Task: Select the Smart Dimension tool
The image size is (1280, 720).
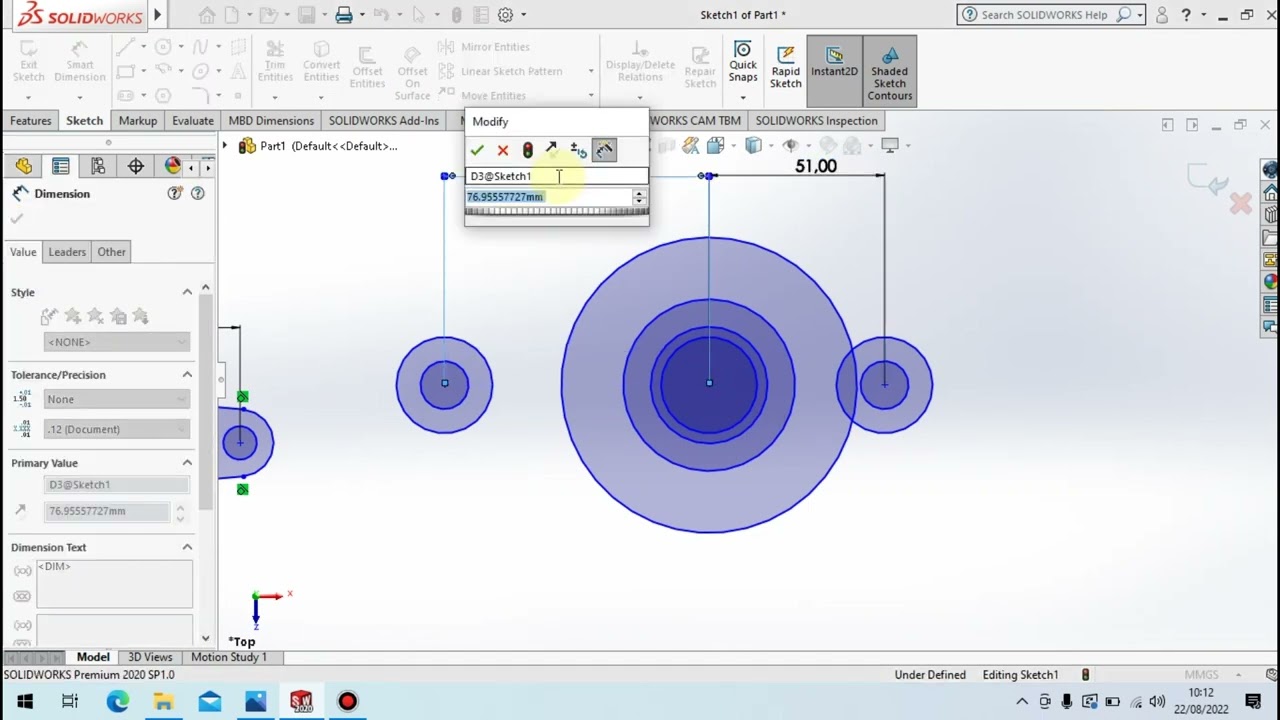Action: 80,64
